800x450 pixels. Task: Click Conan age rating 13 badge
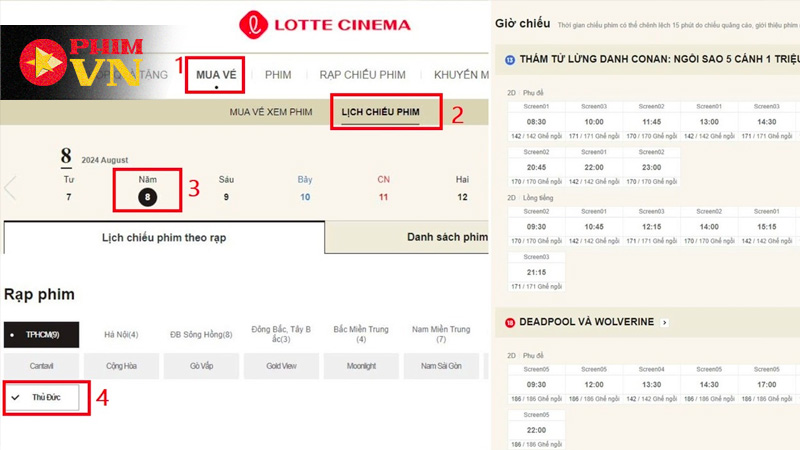pyautogui.click(x=510, y=60)
